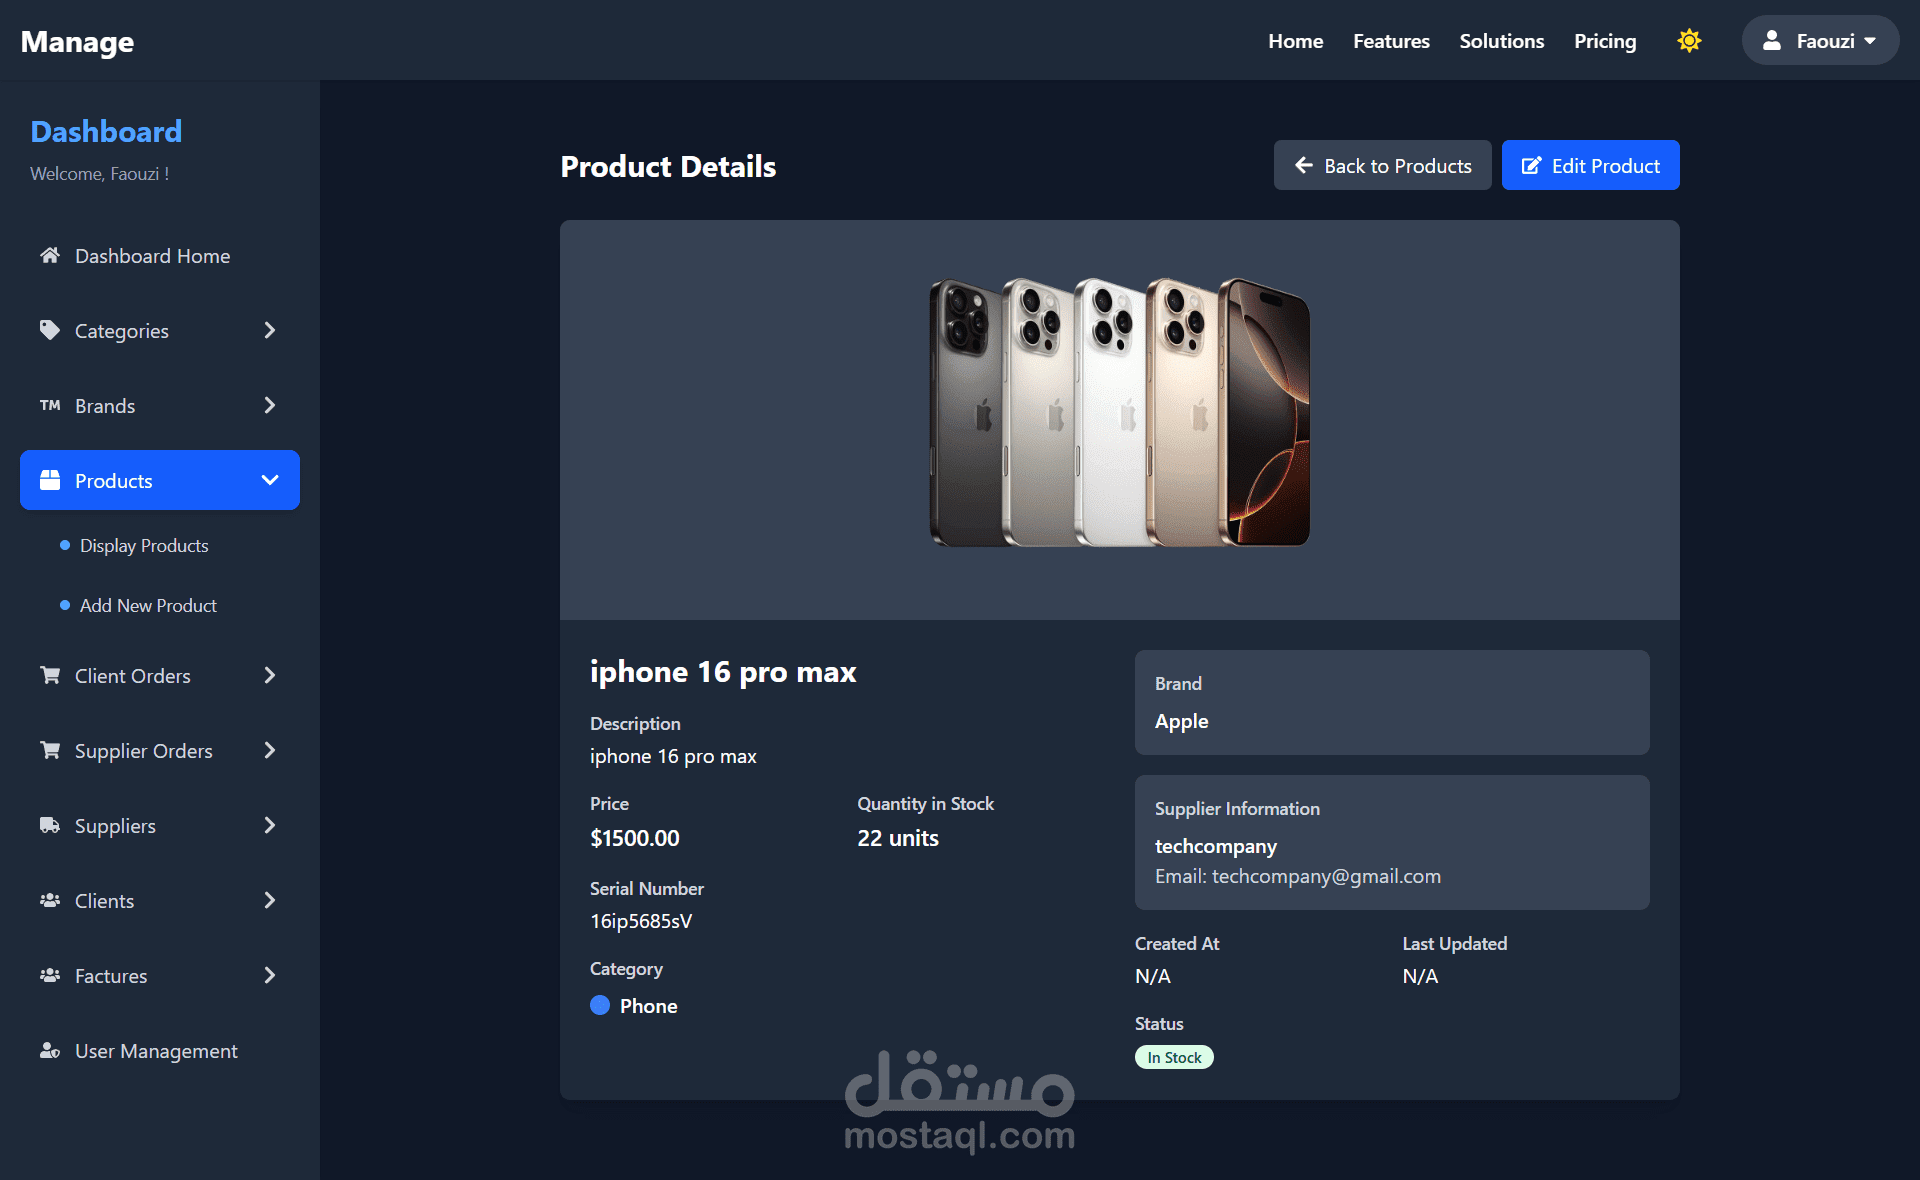The width and height of the screenshot is (1920, 1180).
Task: Click the Client Orders cart icon
Action: tap(49, 675)
